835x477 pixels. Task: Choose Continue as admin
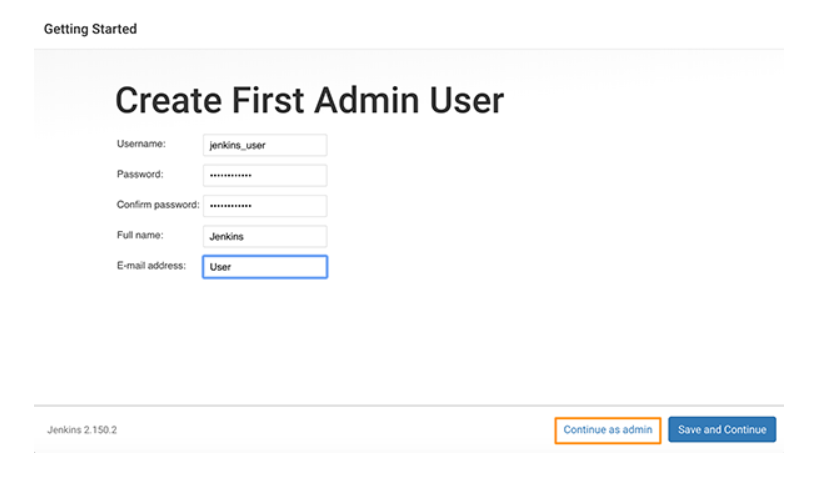(x=607, y=430)
